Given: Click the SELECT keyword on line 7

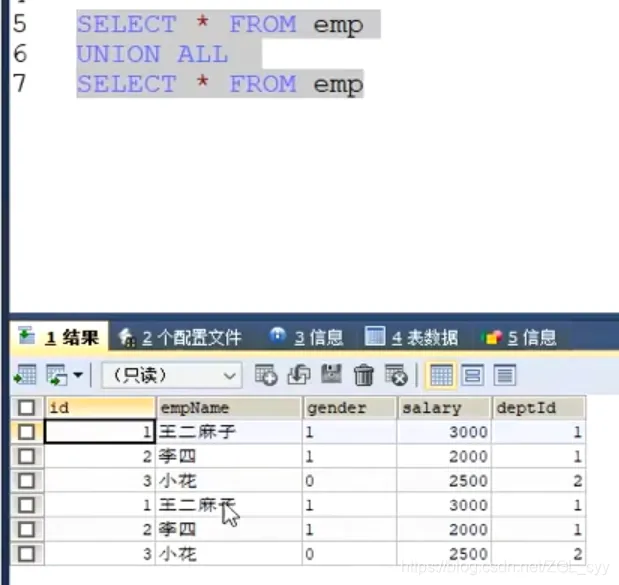Looking at the screenshot, I should tap(126, 84).
